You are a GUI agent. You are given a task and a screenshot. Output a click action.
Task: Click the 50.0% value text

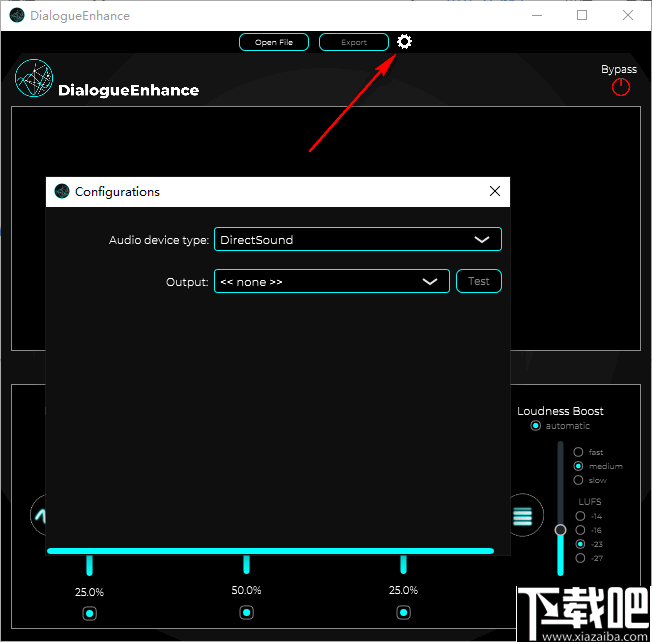tap(247, 590)
